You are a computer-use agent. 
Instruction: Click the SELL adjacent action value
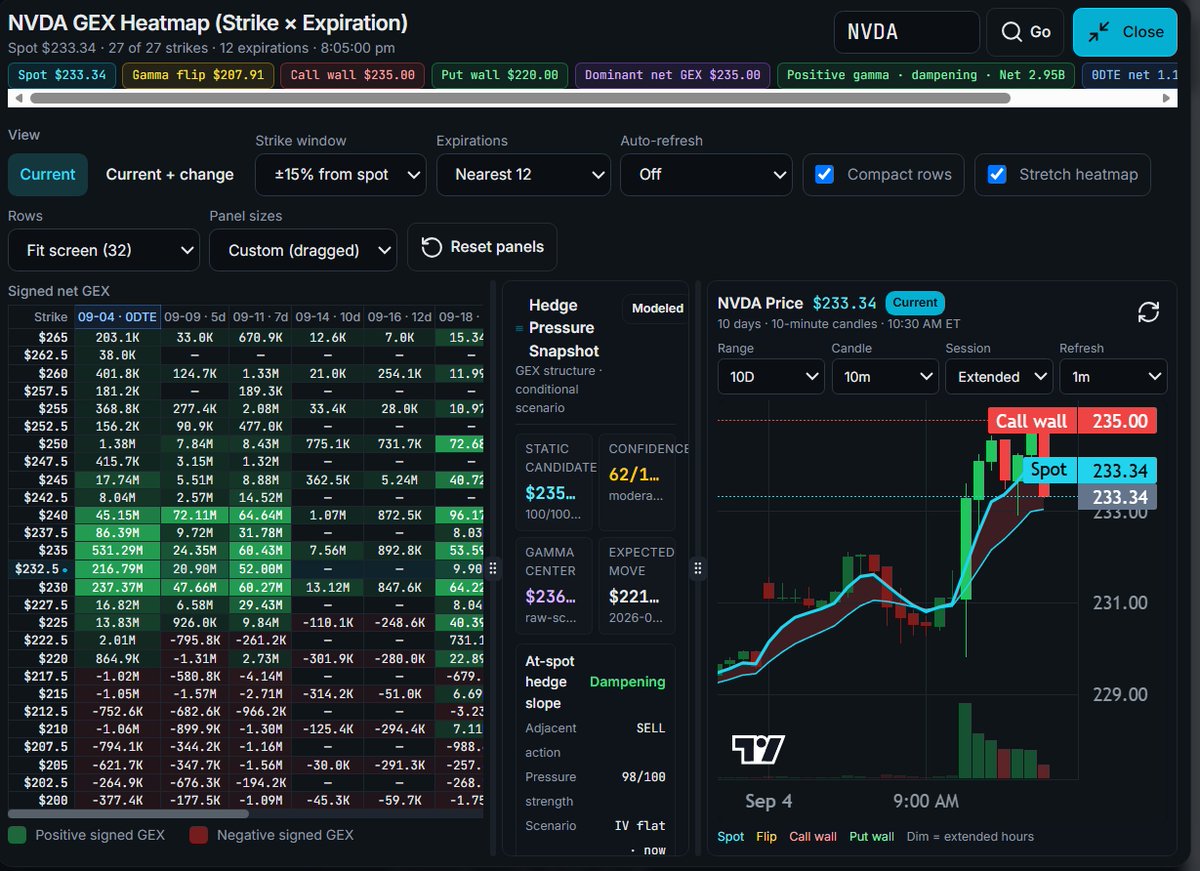pyautogui.click(x=650, y=728)
